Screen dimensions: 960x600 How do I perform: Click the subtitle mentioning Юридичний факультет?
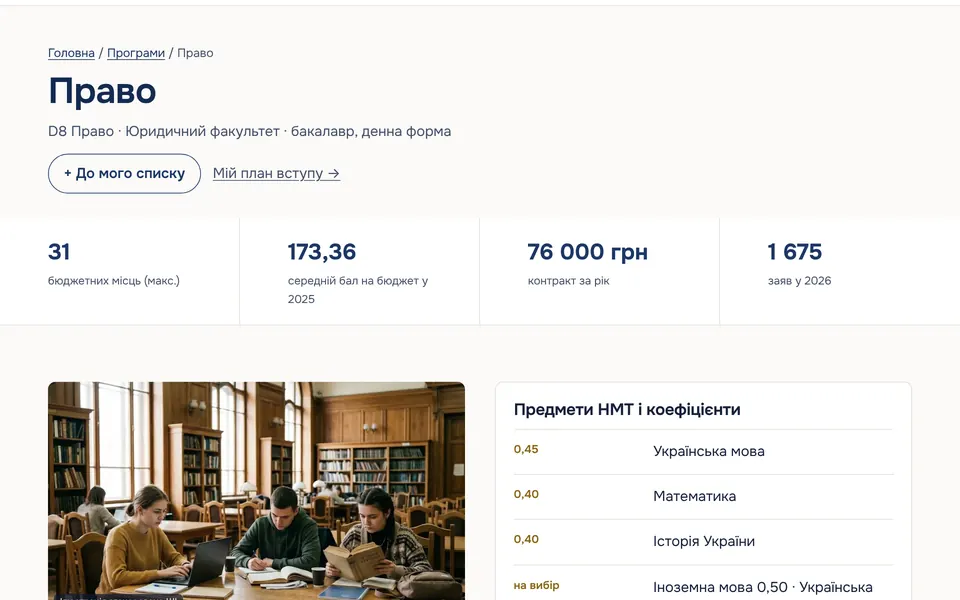249,131
